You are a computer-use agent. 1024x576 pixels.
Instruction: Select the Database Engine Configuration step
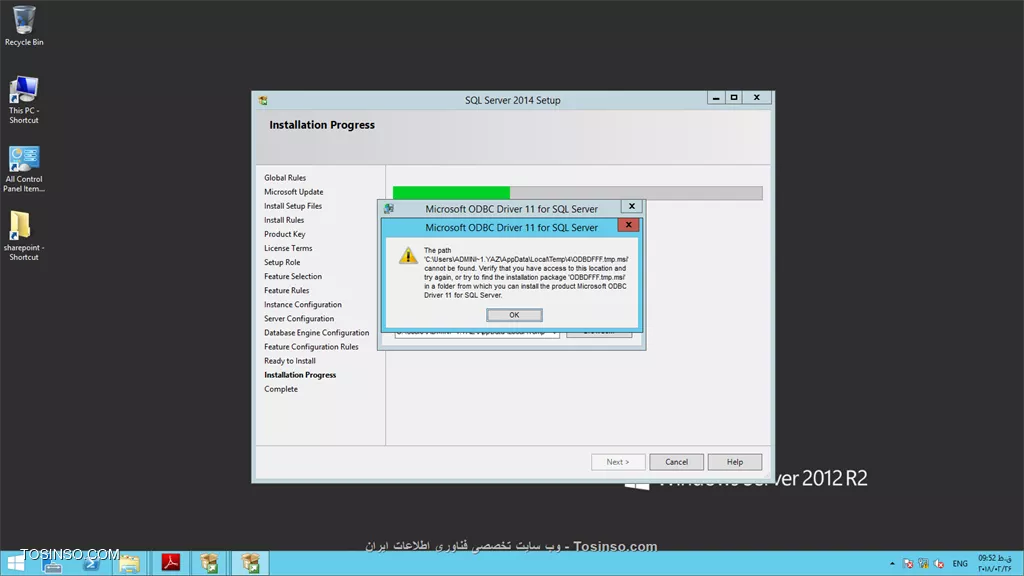[x=316, y=333]
